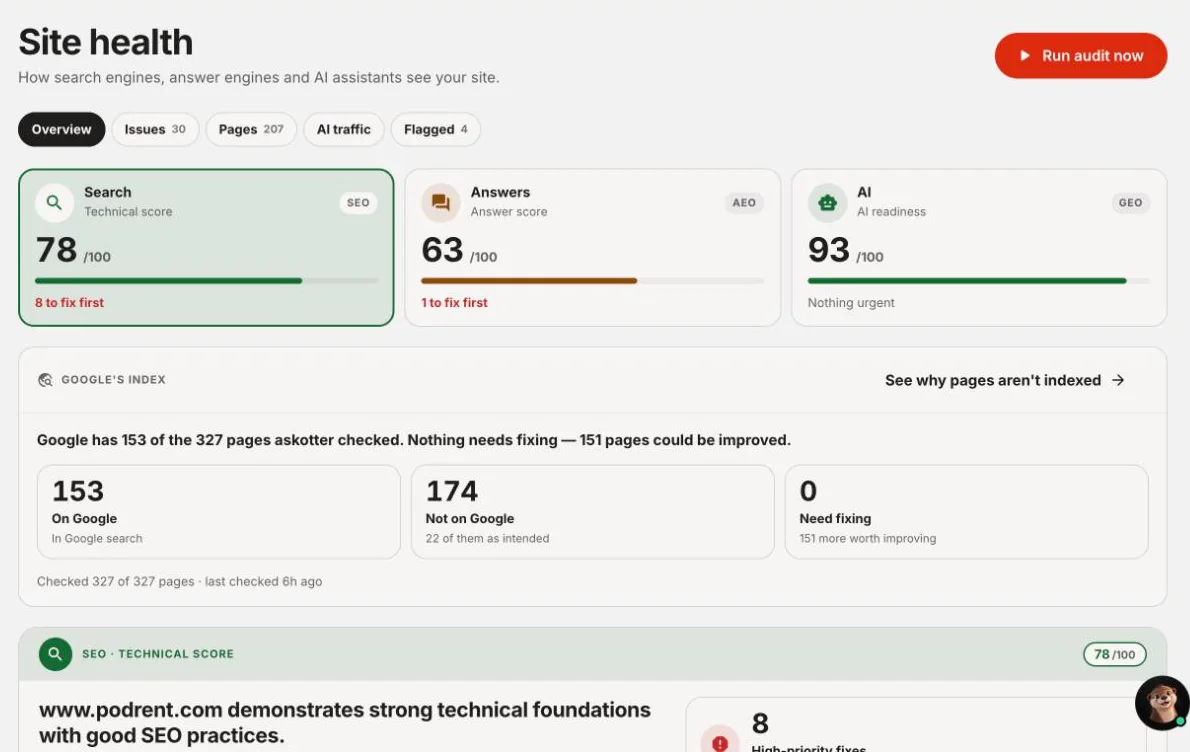Click the play icon in Run audit now
The height and width of the screenshot is (752, 1190).
click(1025, 55)
